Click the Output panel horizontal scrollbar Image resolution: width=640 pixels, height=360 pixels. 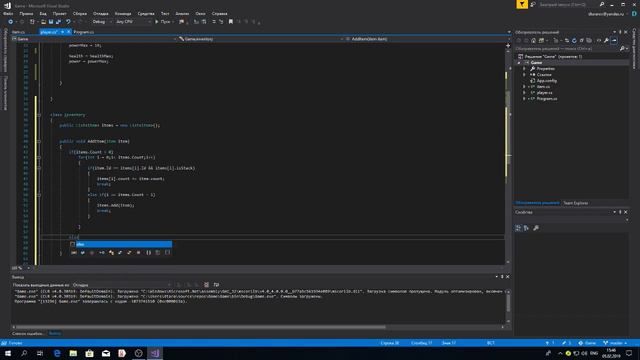tap(201, 327)
